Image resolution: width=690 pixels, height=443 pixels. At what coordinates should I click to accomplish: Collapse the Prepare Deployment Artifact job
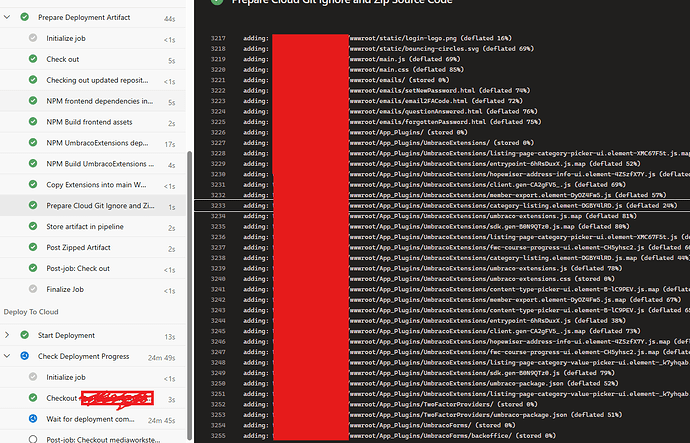tap(7, 17)
